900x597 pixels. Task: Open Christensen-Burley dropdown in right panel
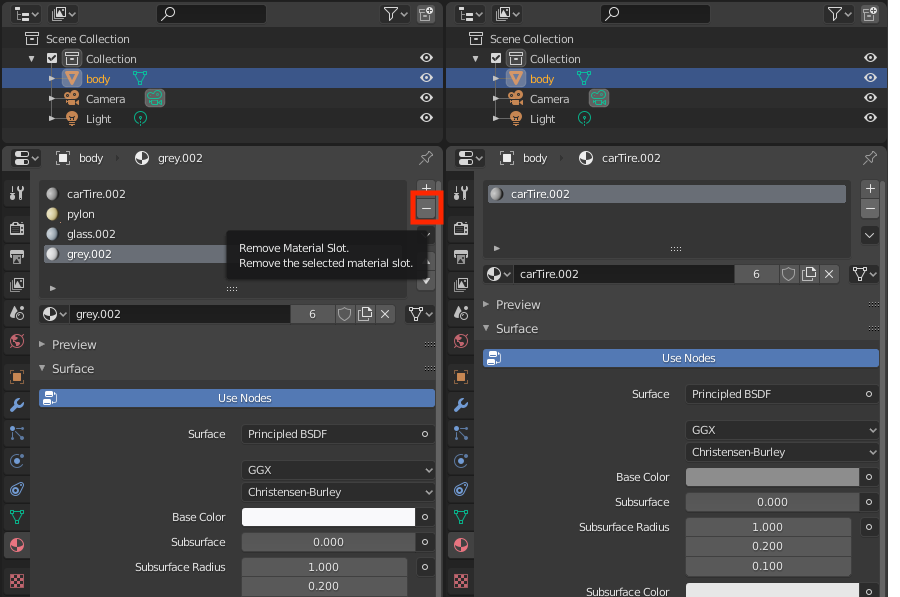(x=782, y=452)
